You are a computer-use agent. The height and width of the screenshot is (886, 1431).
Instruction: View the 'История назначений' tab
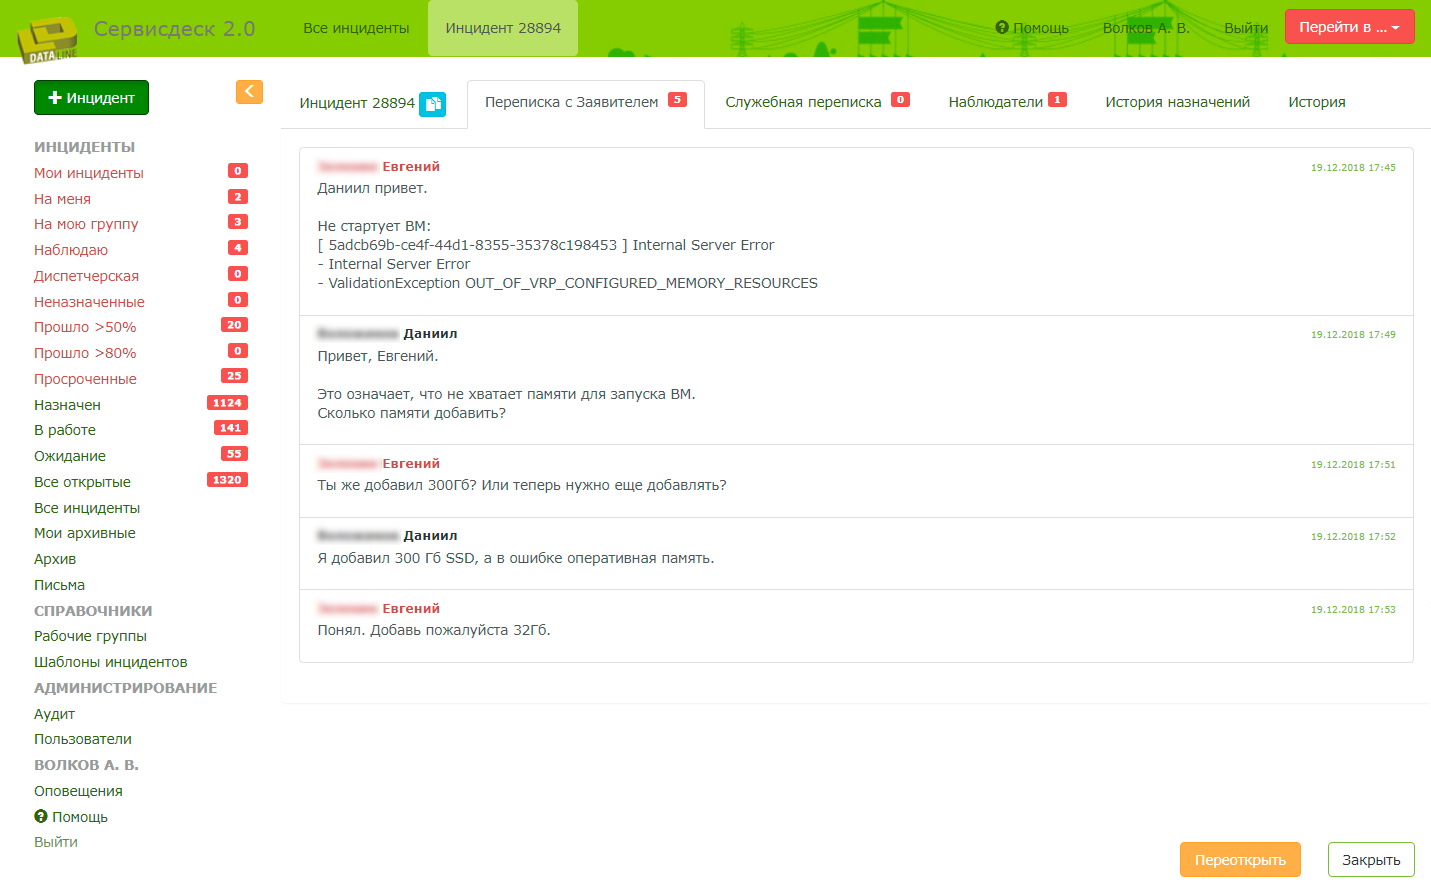point(1177,101)
